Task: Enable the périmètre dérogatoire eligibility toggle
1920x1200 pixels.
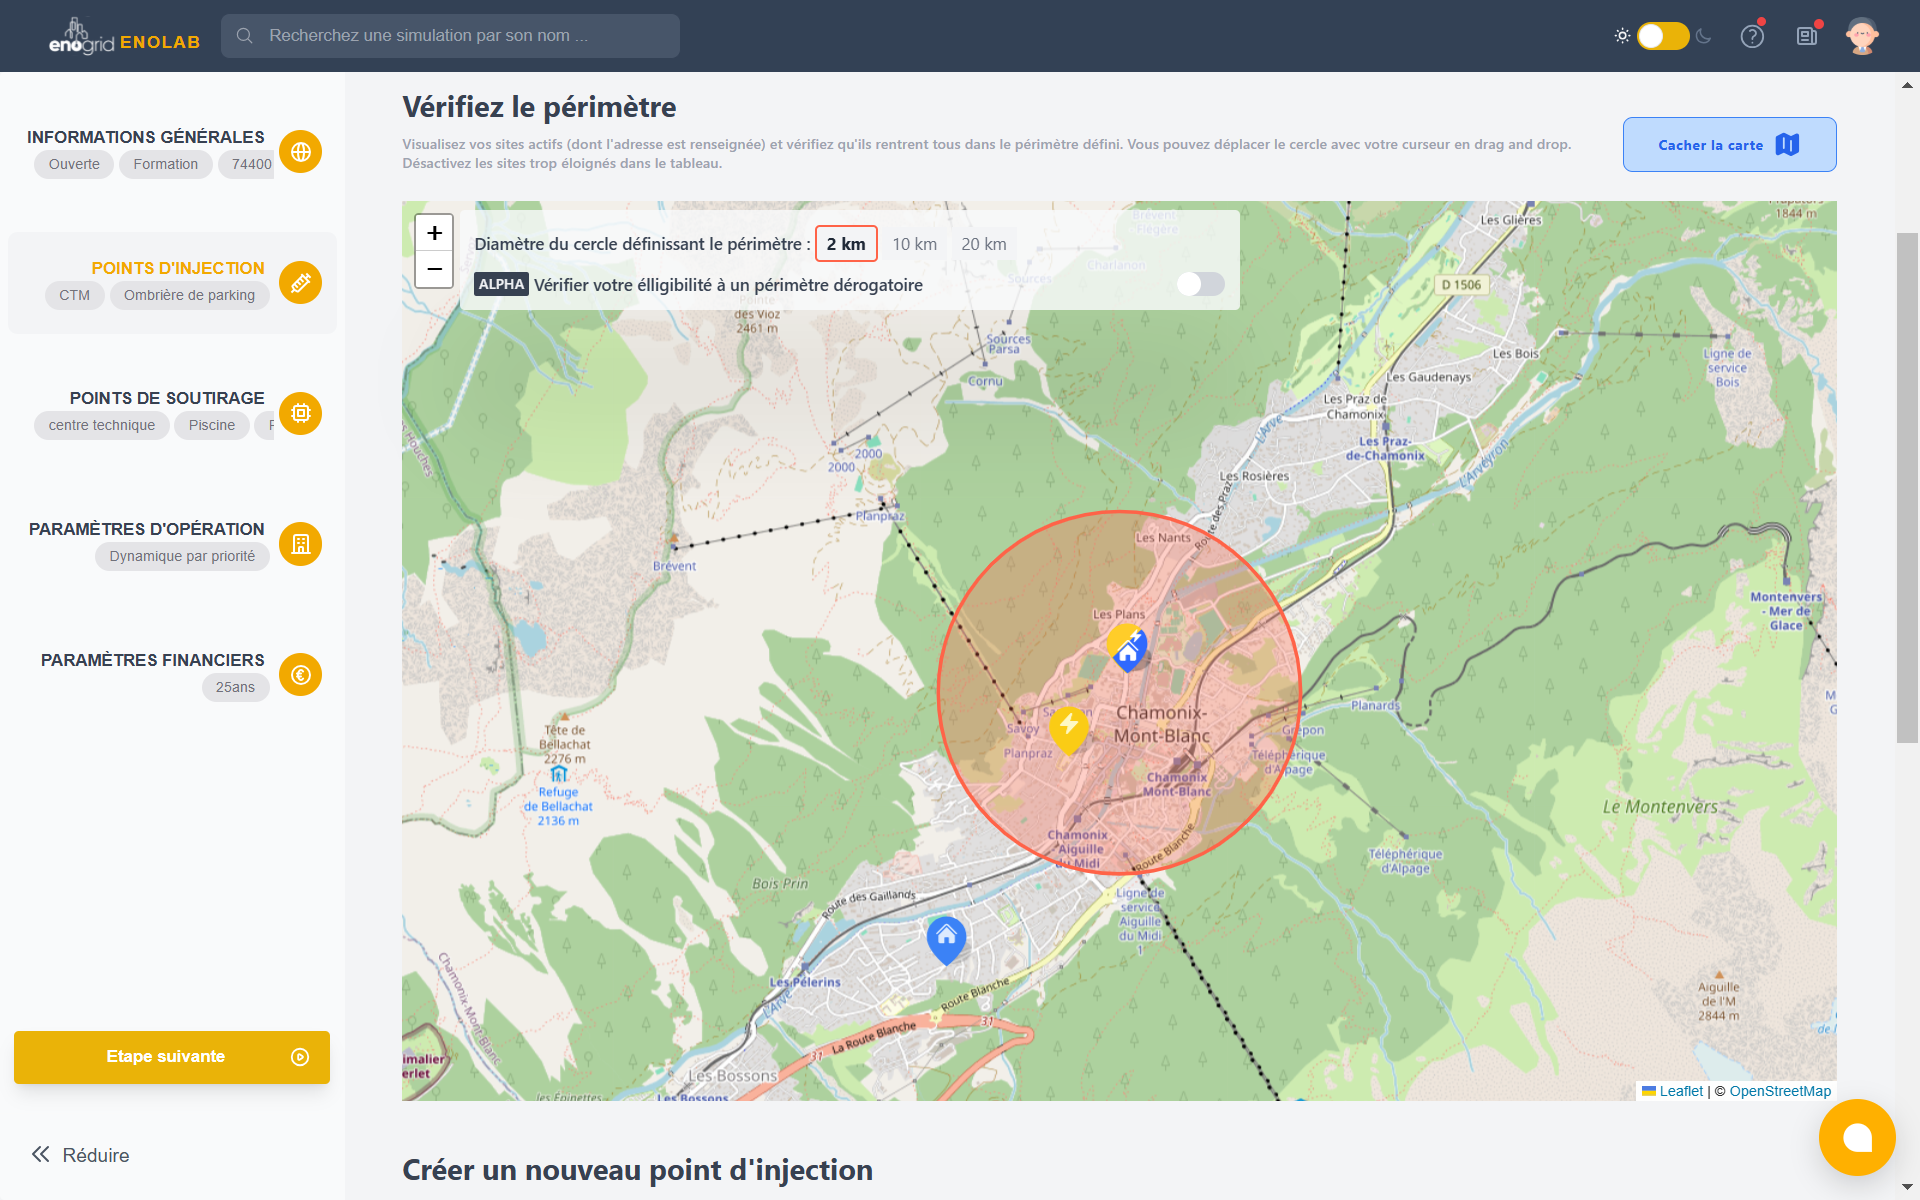Action: point(1200,284)
